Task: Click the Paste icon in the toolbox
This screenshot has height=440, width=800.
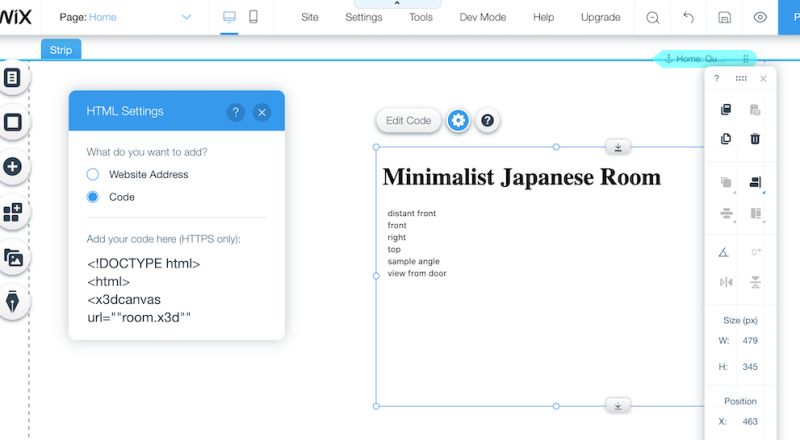Action: pos(755,109)
